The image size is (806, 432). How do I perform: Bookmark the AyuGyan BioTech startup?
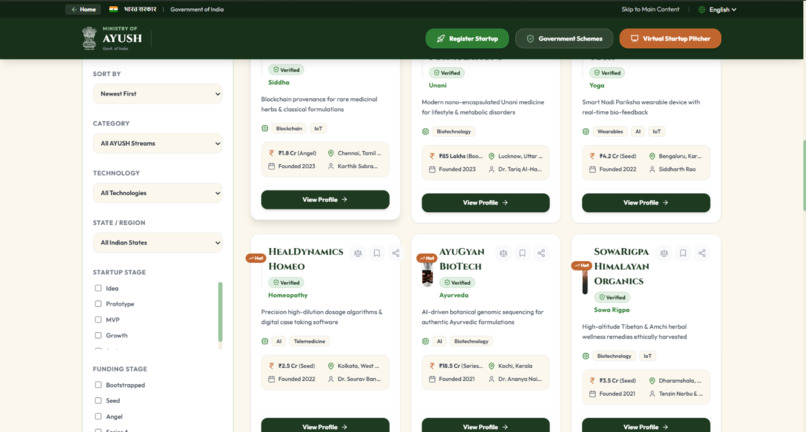coord(522,253)
